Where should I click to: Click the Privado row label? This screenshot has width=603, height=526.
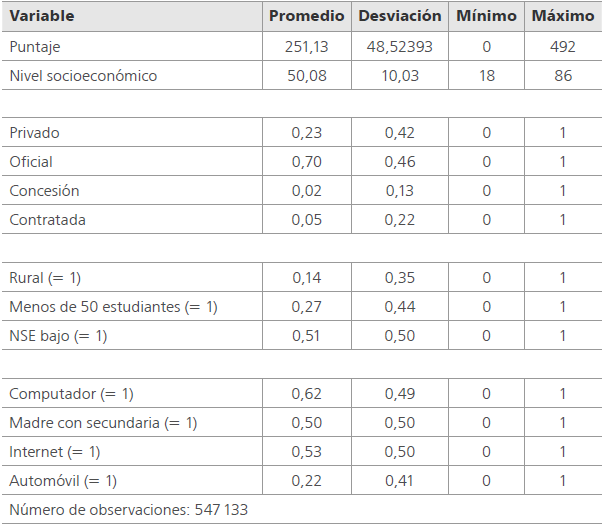[x=33, y=133]
